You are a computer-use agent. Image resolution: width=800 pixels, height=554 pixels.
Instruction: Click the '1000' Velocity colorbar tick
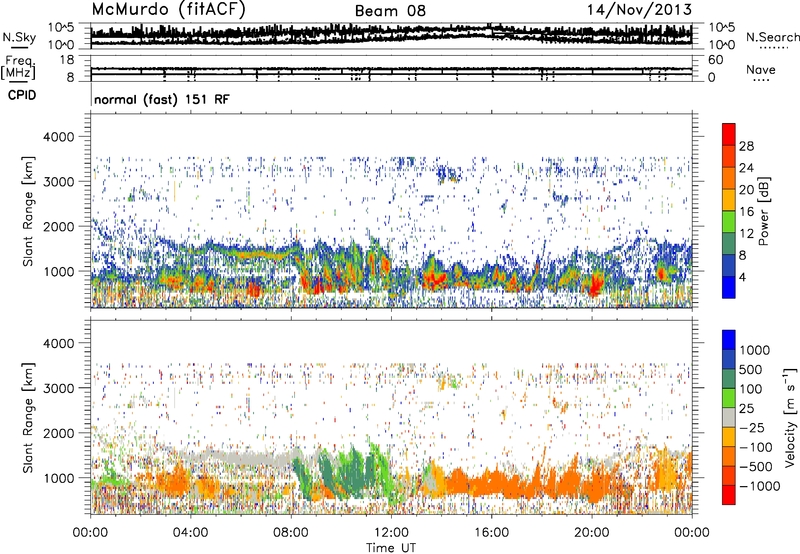754,350
